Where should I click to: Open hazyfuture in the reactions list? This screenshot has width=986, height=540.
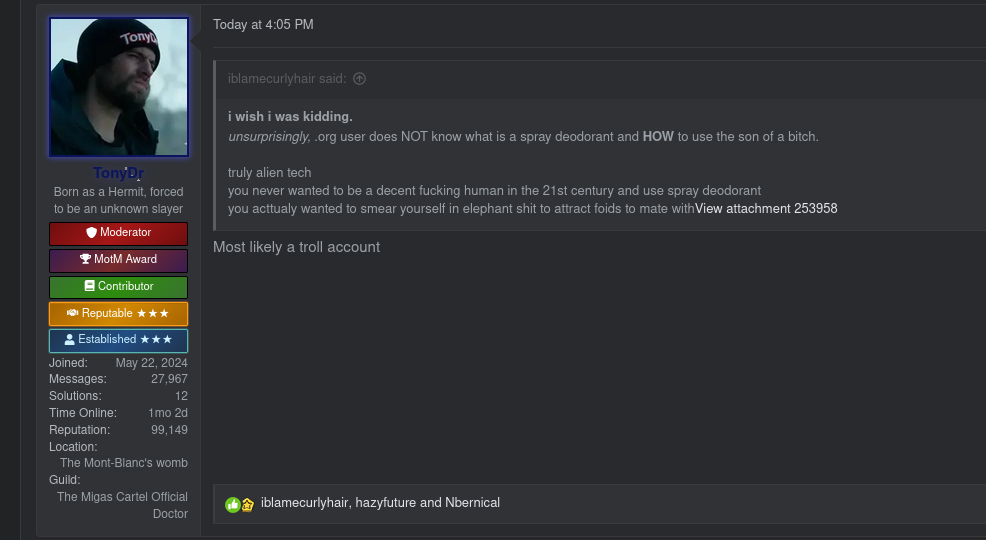click(x=385, y=503)
